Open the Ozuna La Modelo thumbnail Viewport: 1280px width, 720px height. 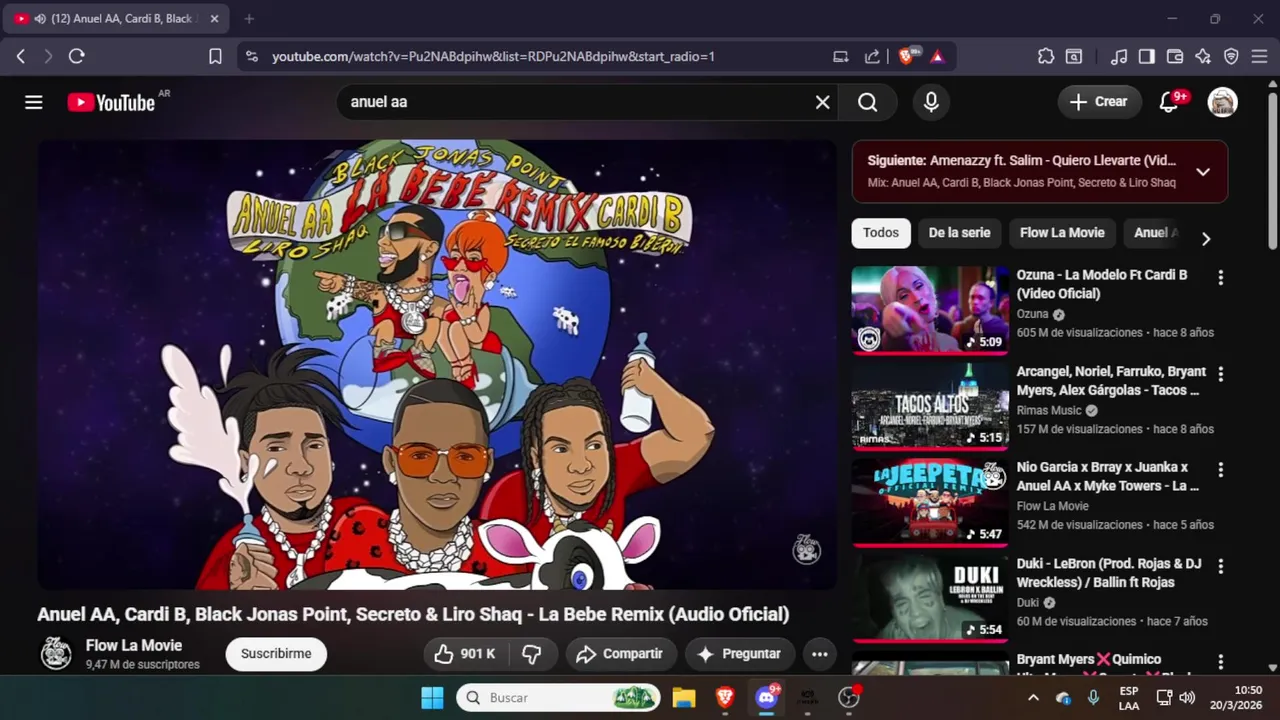(930, 309)
